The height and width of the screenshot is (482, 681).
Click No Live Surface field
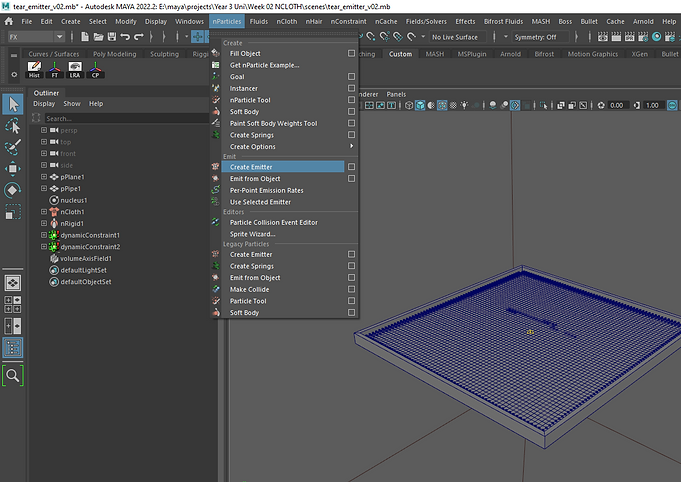tap(458, 37)
